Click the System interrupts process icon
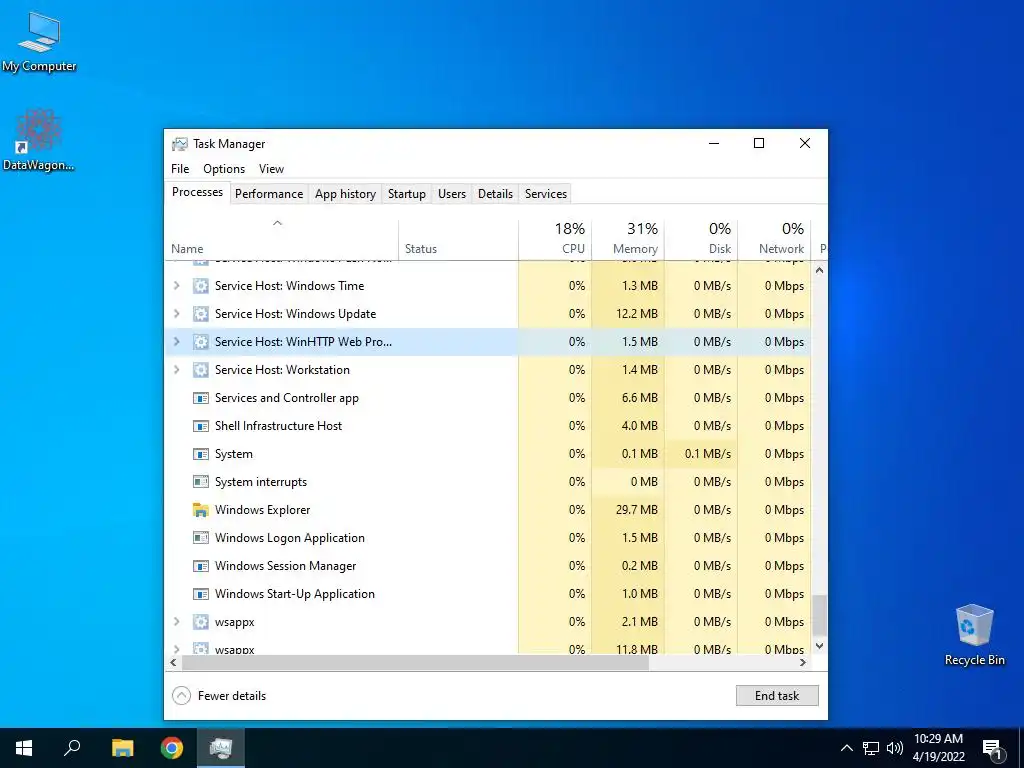The height and width of the screenshot is (768, 1024). pyautogui.click(x=200, y=483)
